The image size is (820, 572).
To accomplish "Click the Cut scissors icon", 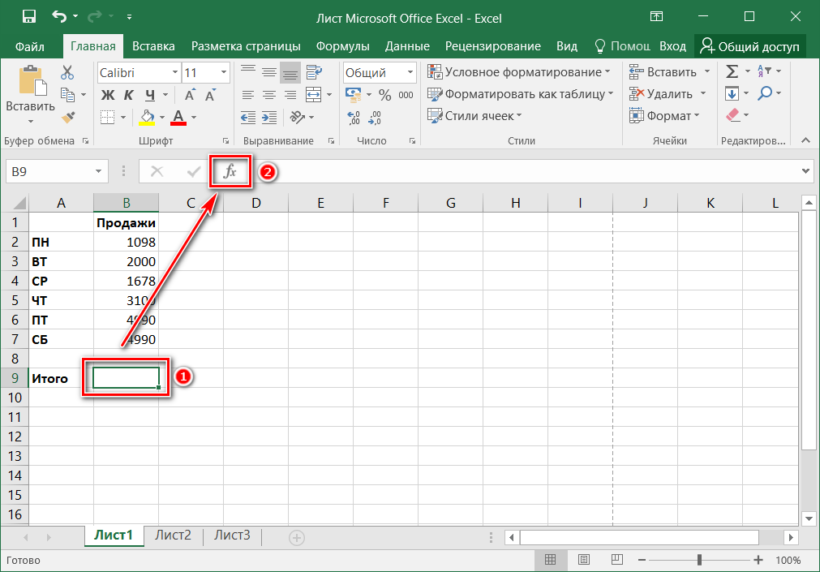I will (68, 72).
